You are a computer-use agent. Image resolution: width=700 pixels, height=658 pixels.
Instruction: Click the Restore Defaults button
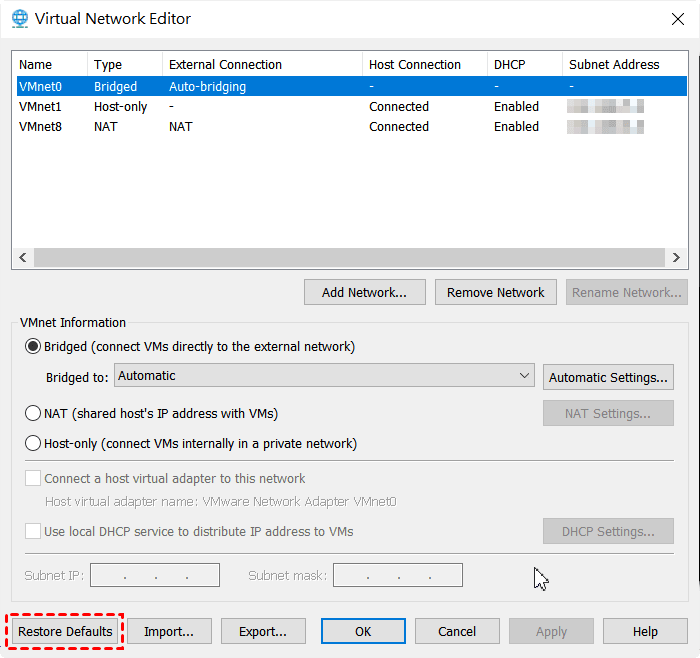[65, 631]
